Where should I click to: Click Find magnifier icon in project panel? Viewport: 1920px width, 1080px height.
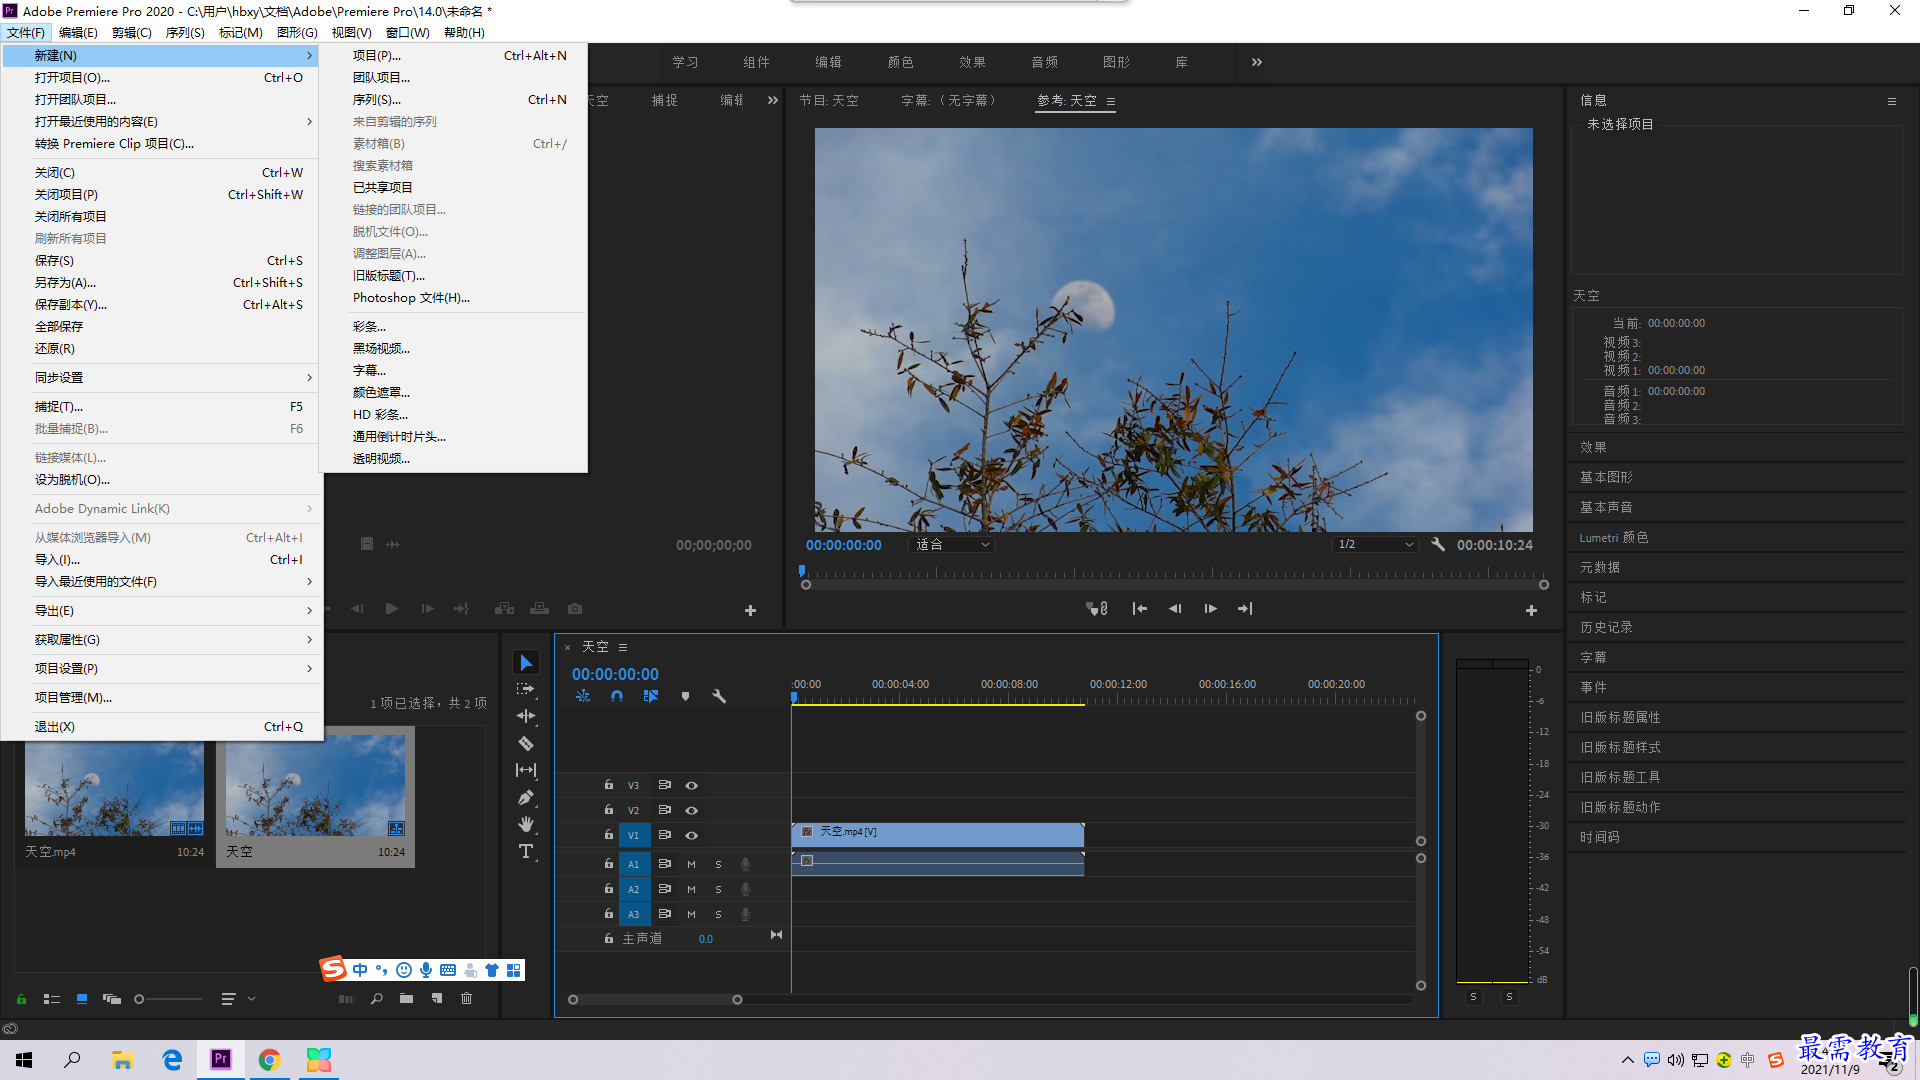point(377,998)
